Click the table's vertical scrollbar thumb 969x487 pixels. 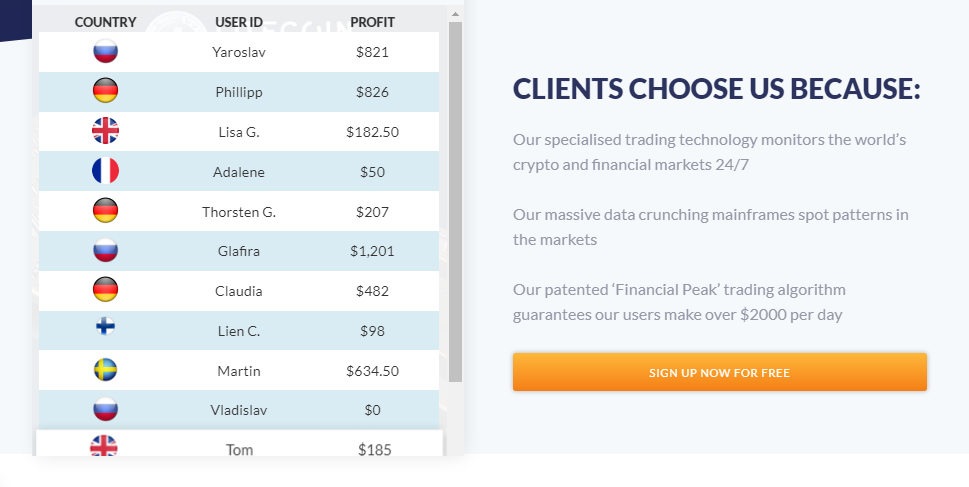click(455, 200)
